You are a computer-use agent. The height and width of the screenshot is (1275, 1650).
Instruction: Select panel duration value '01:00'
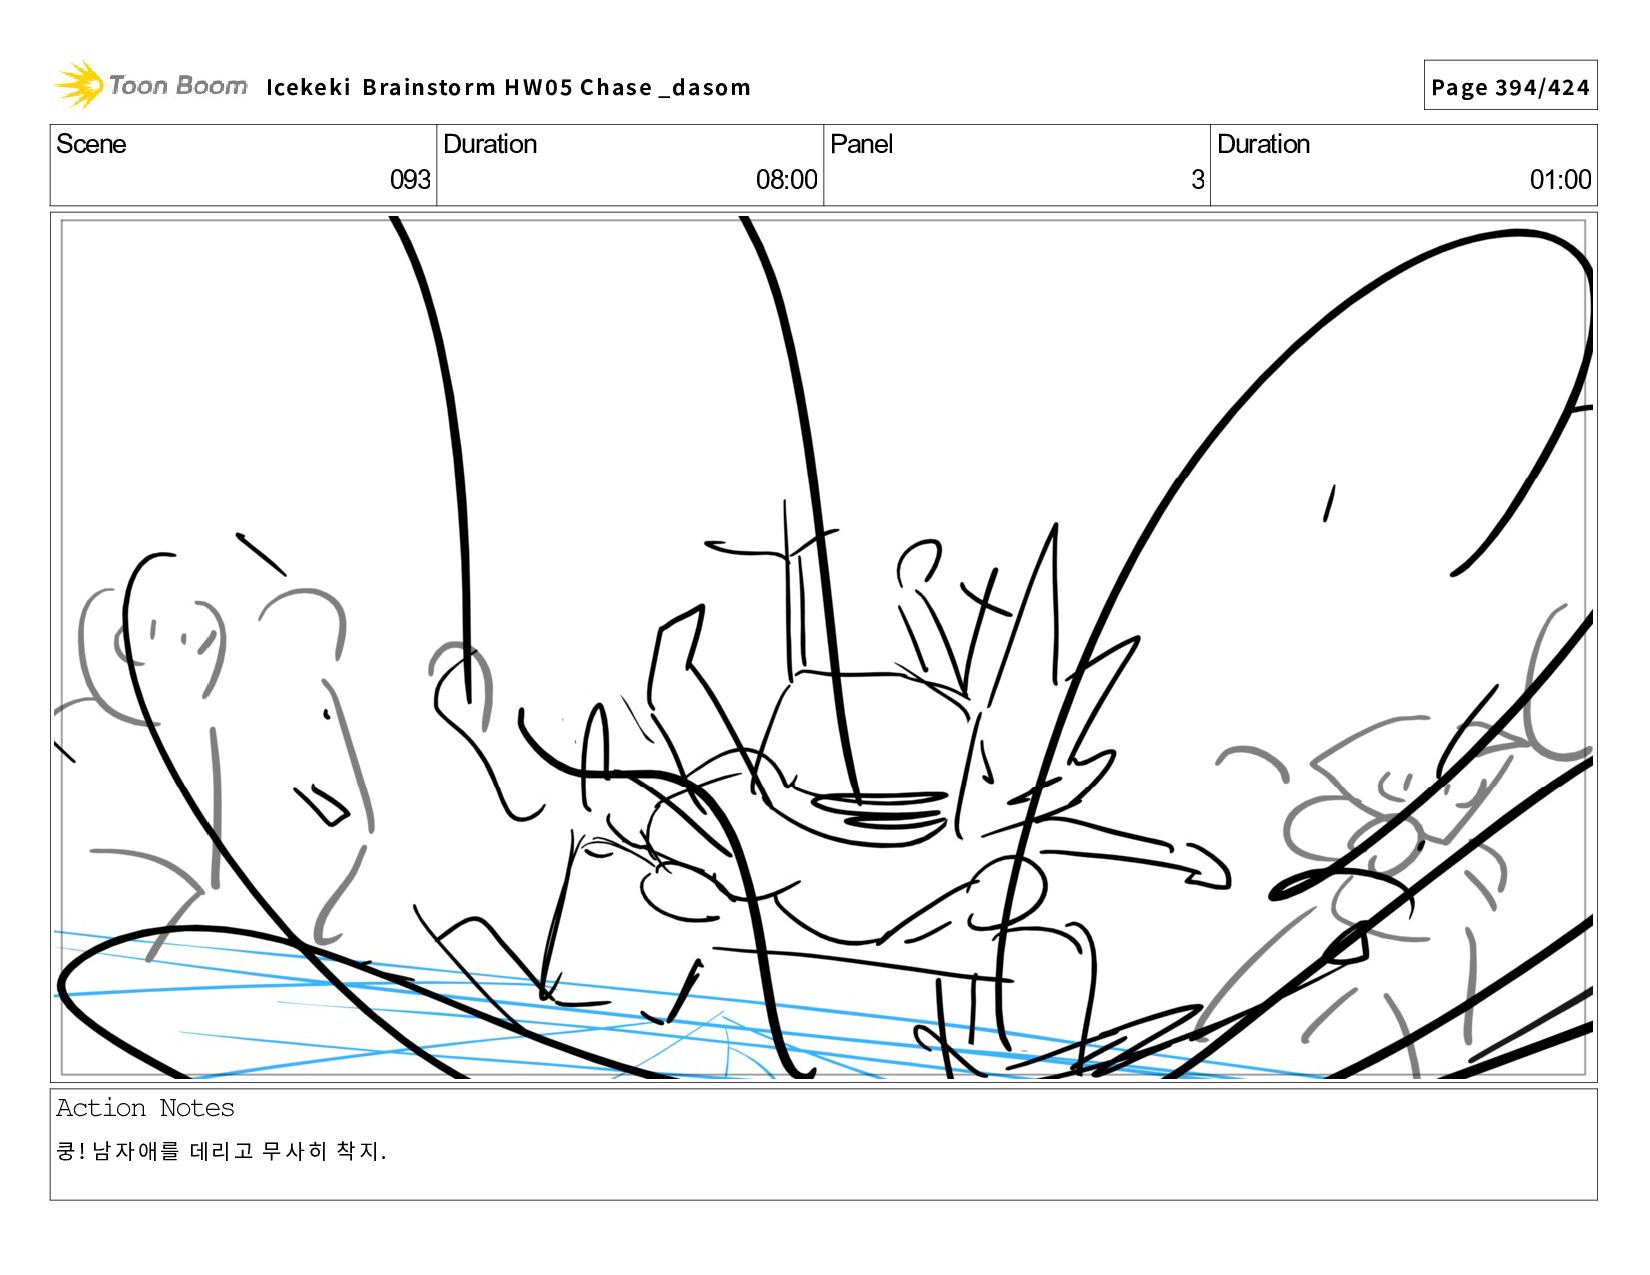click(1560, 180)
